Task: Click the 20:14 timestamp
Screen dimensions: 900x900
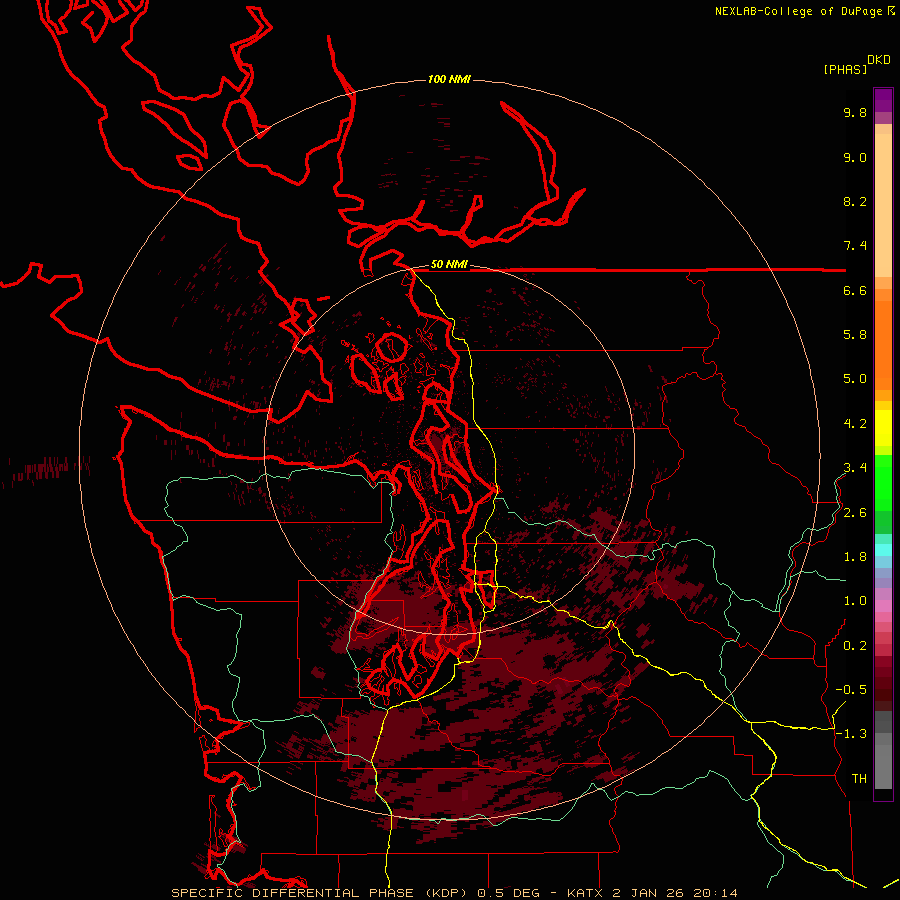Action: (716, 893)
